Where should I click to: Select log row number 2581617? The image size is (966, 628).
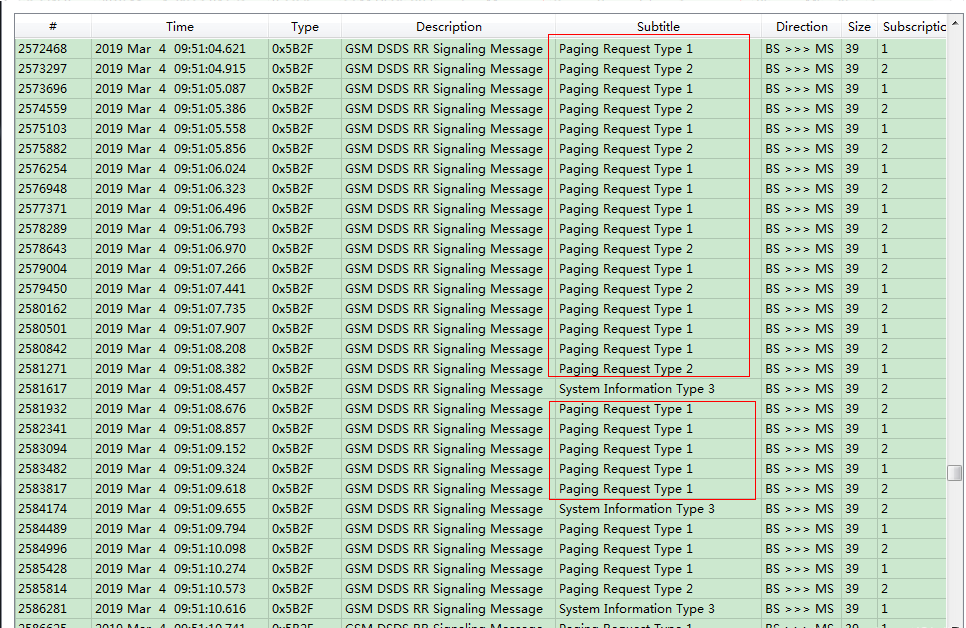point(480,389)
